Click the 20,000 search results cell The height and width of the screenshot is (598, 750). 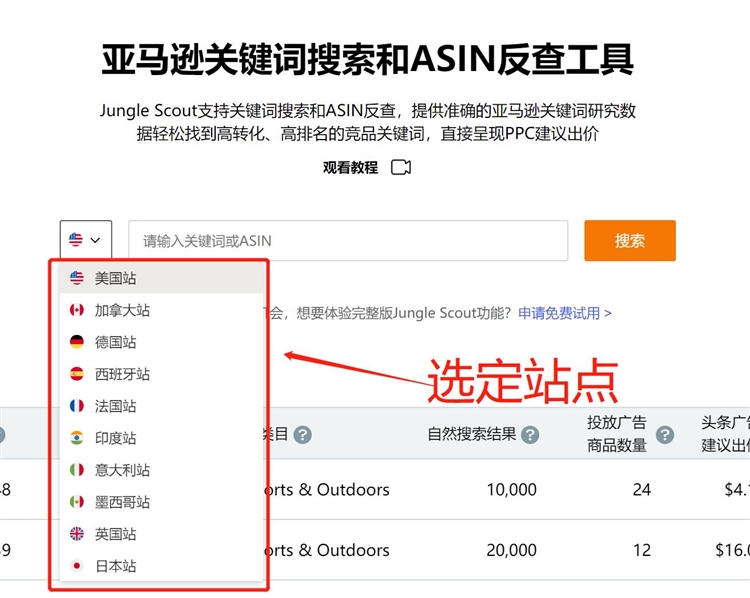click(511, 550)
